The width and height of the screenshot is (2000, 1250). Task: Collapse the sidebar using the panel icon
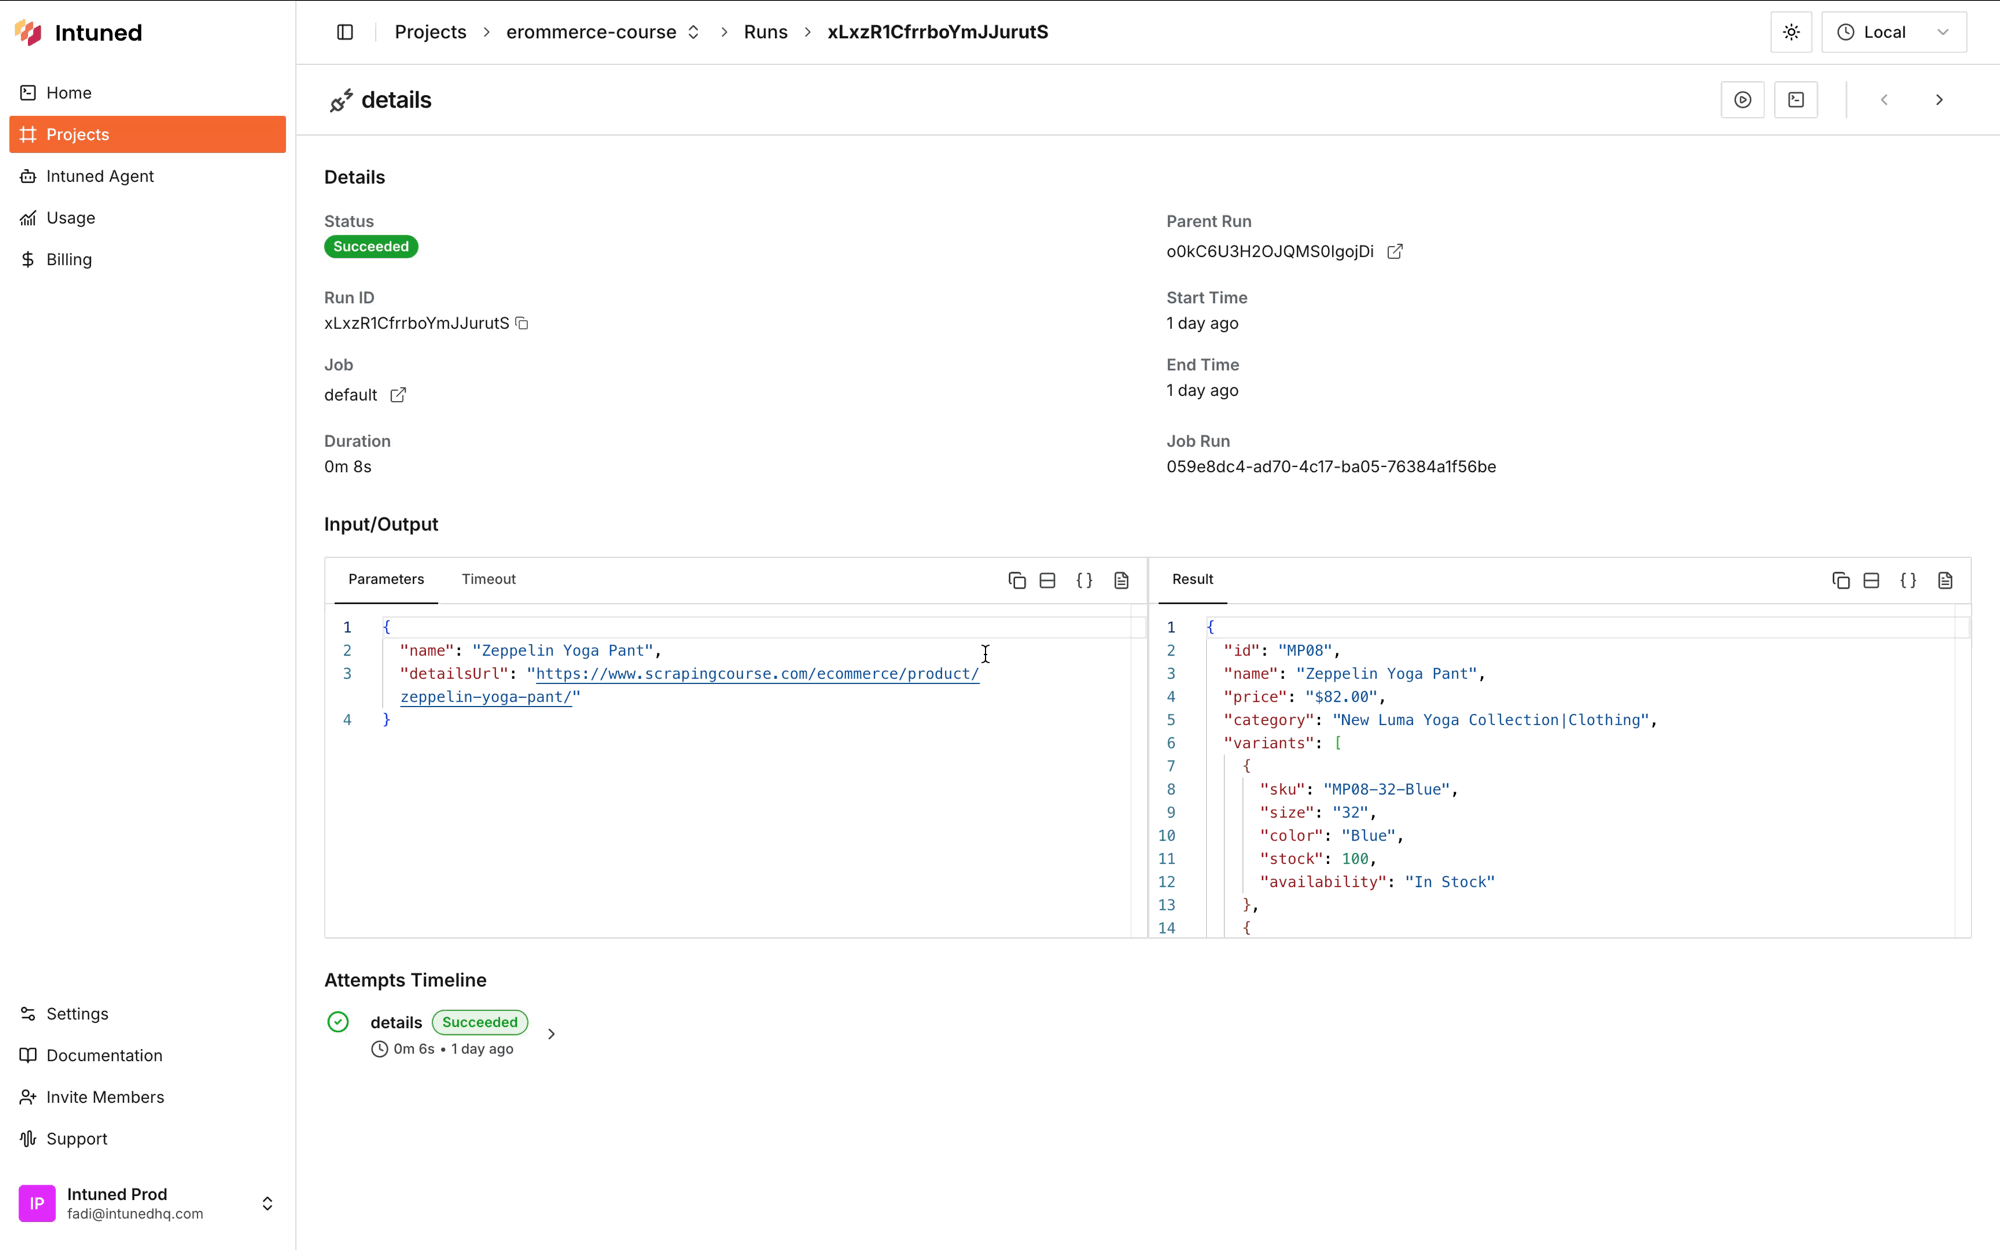pos(344,32)
